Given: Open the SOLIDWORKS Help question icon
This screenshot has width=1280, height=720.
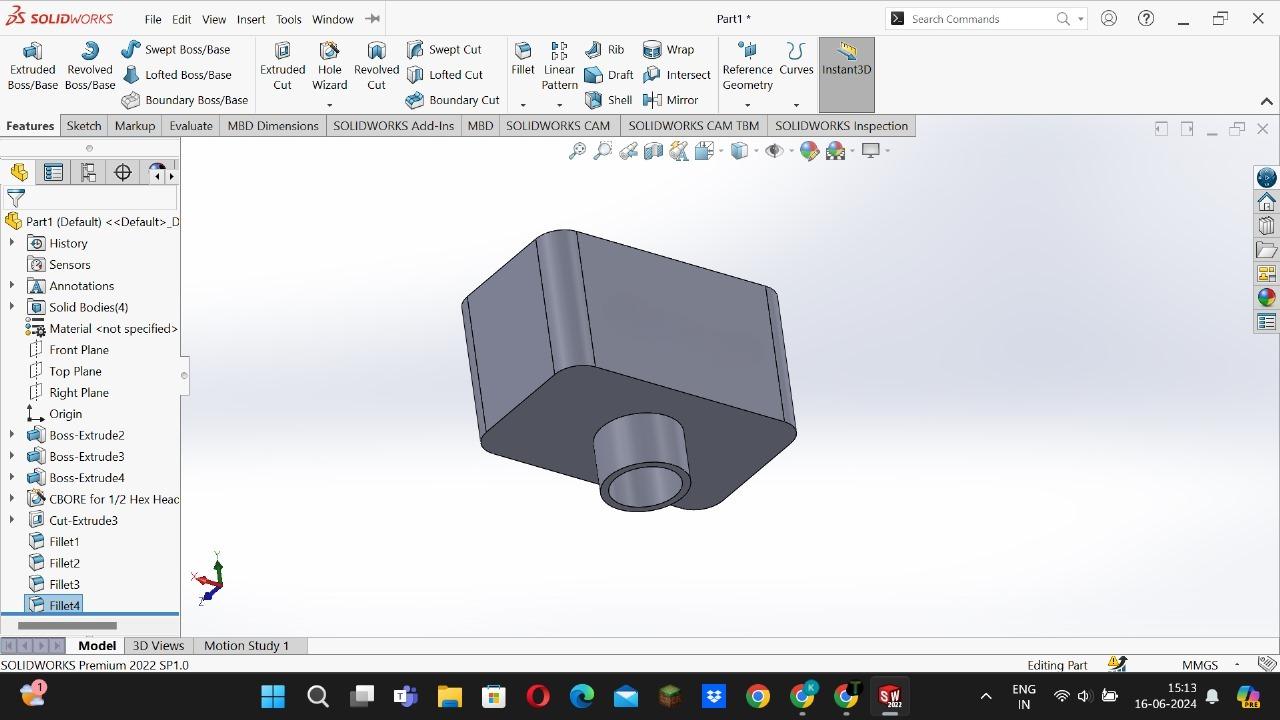Looking at the screenshot, I should click(x=1146, y=19).
